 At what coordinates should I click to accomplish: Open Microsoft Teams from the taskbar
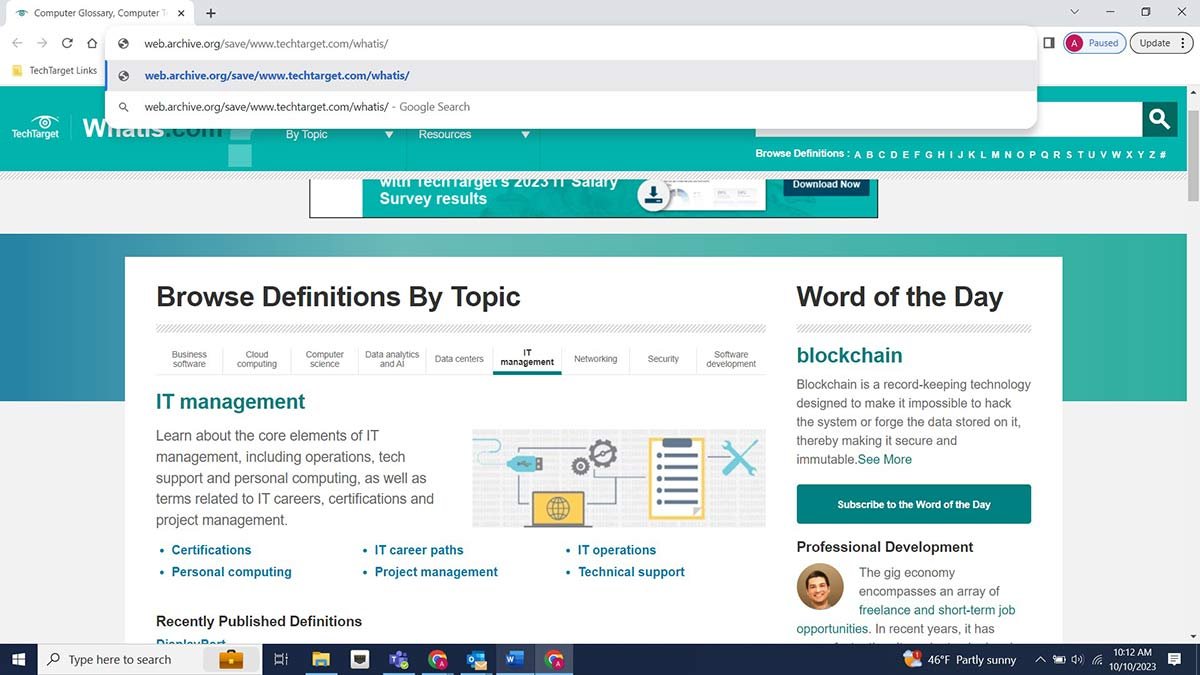point(398,659)
